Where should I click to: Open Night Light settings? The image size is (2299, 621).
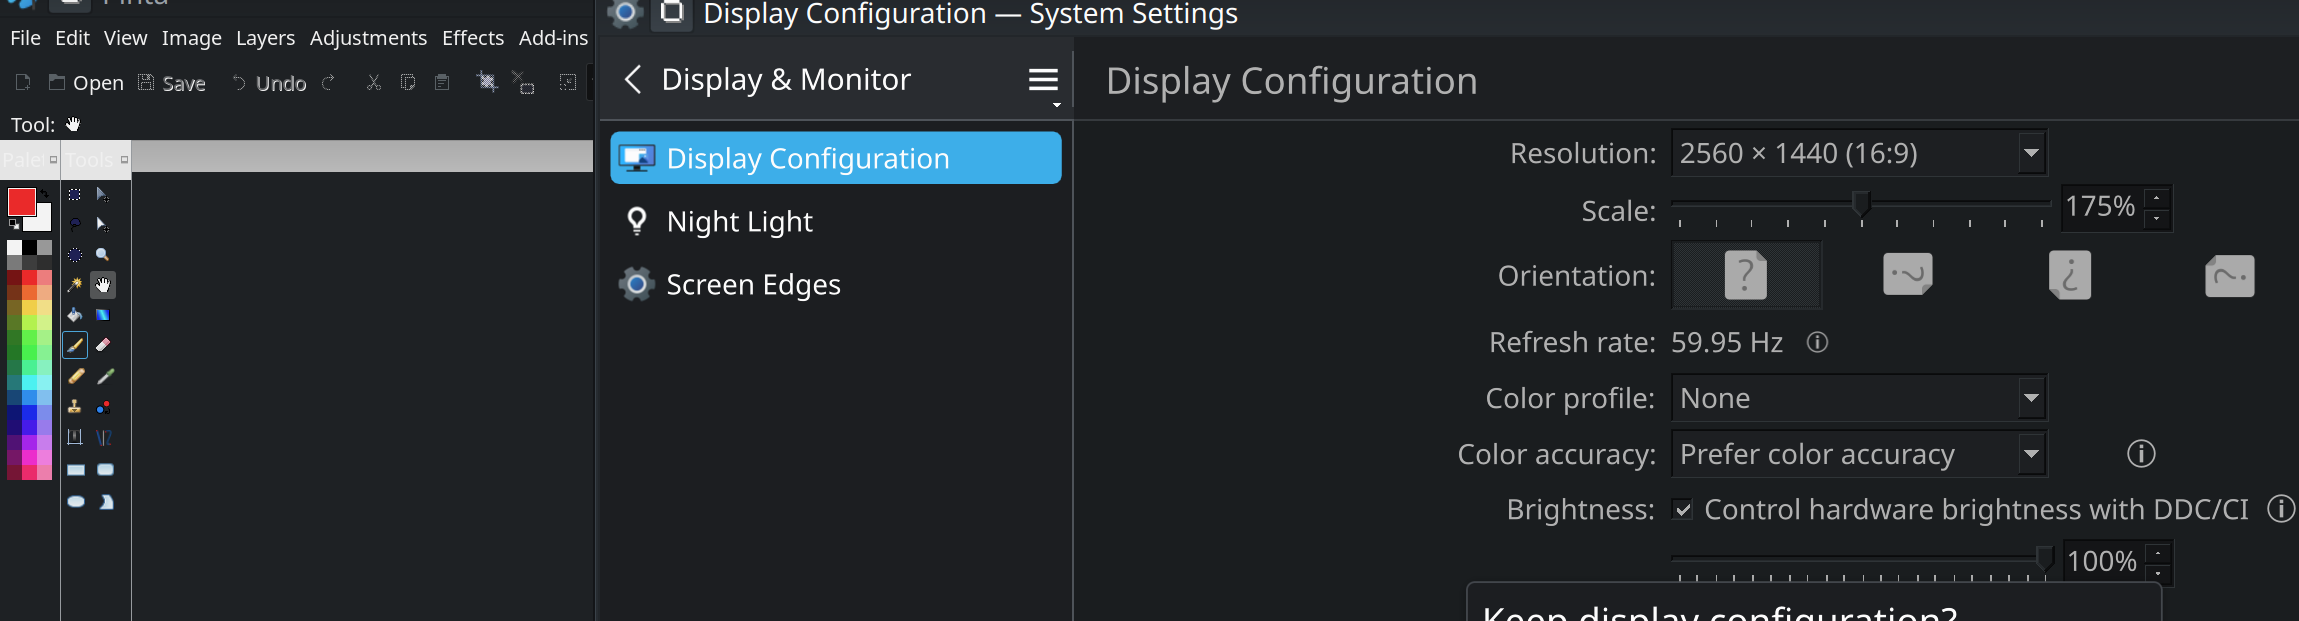click(x=836, y=221)
